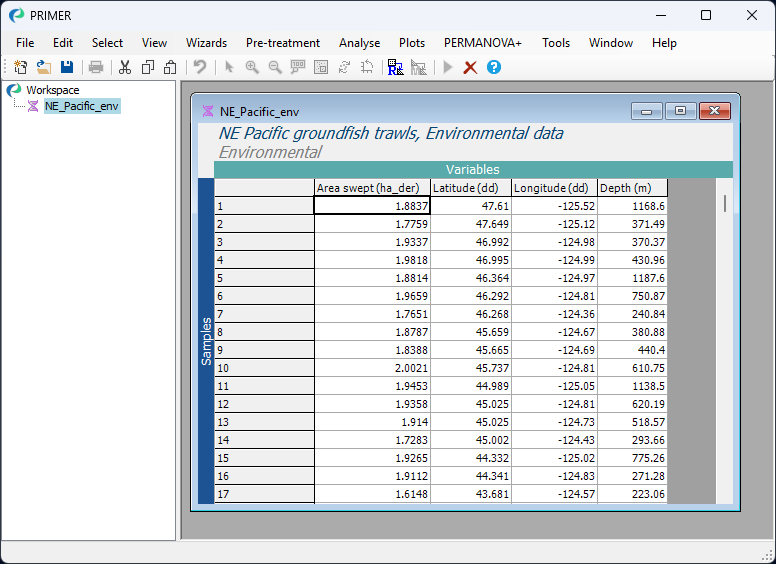Click the Copy icon in toolbar
Image resolution: width=776 pixels, height=564 pixels.
pyautogui.click(x=148, y=67)
